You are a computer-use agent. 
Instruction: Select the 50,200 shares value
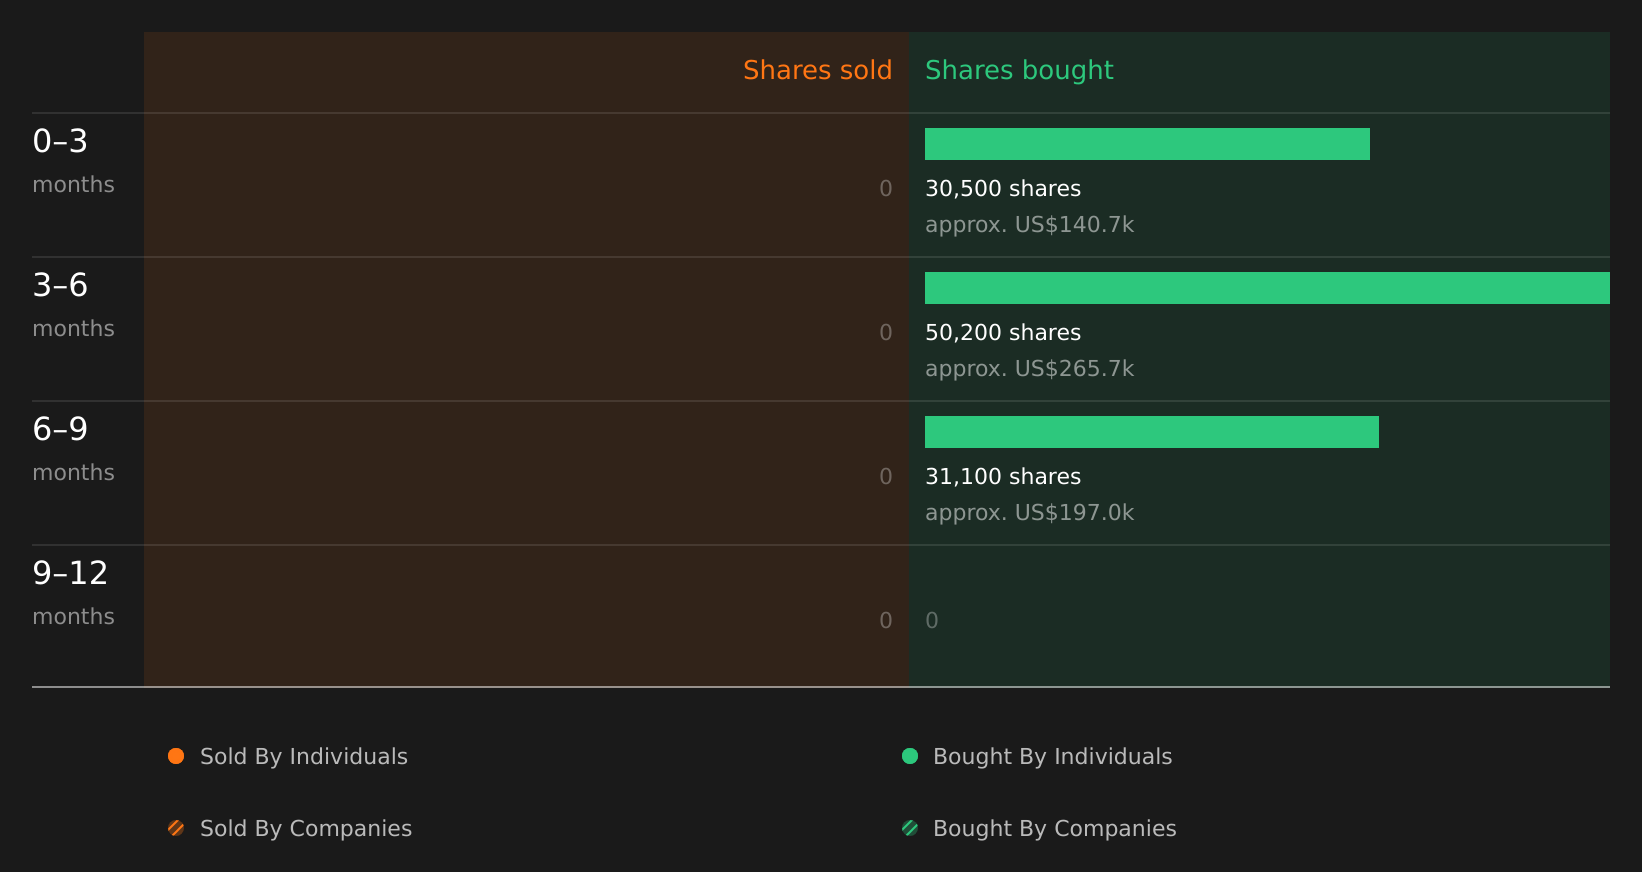pos(1003,333)
